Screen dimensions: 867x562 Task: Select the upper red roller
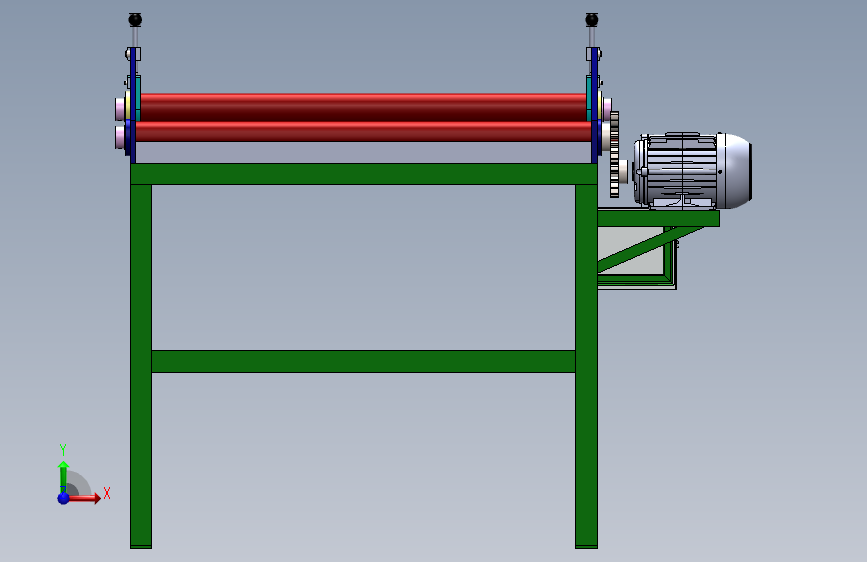coord(363,107)
